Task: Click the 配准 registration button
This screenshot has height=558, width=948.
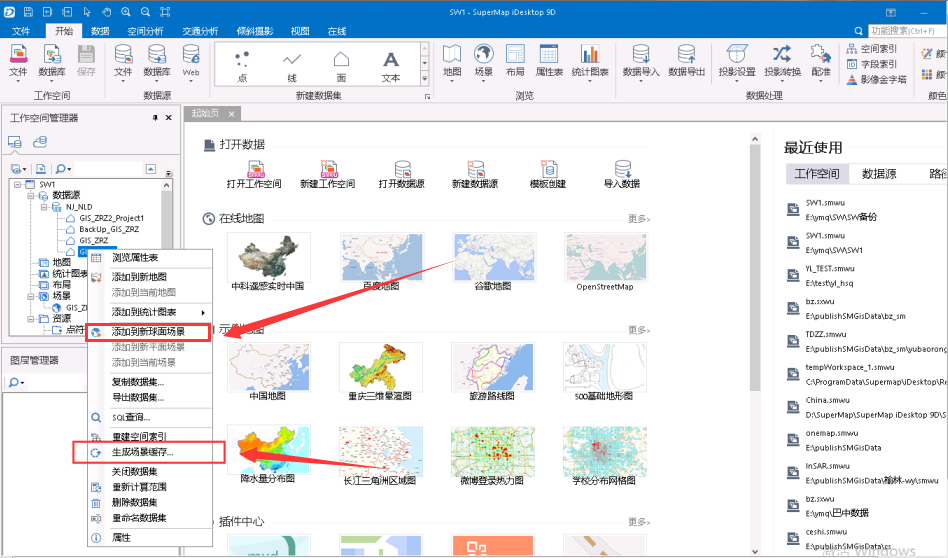Action: click(x=821, y=62)
